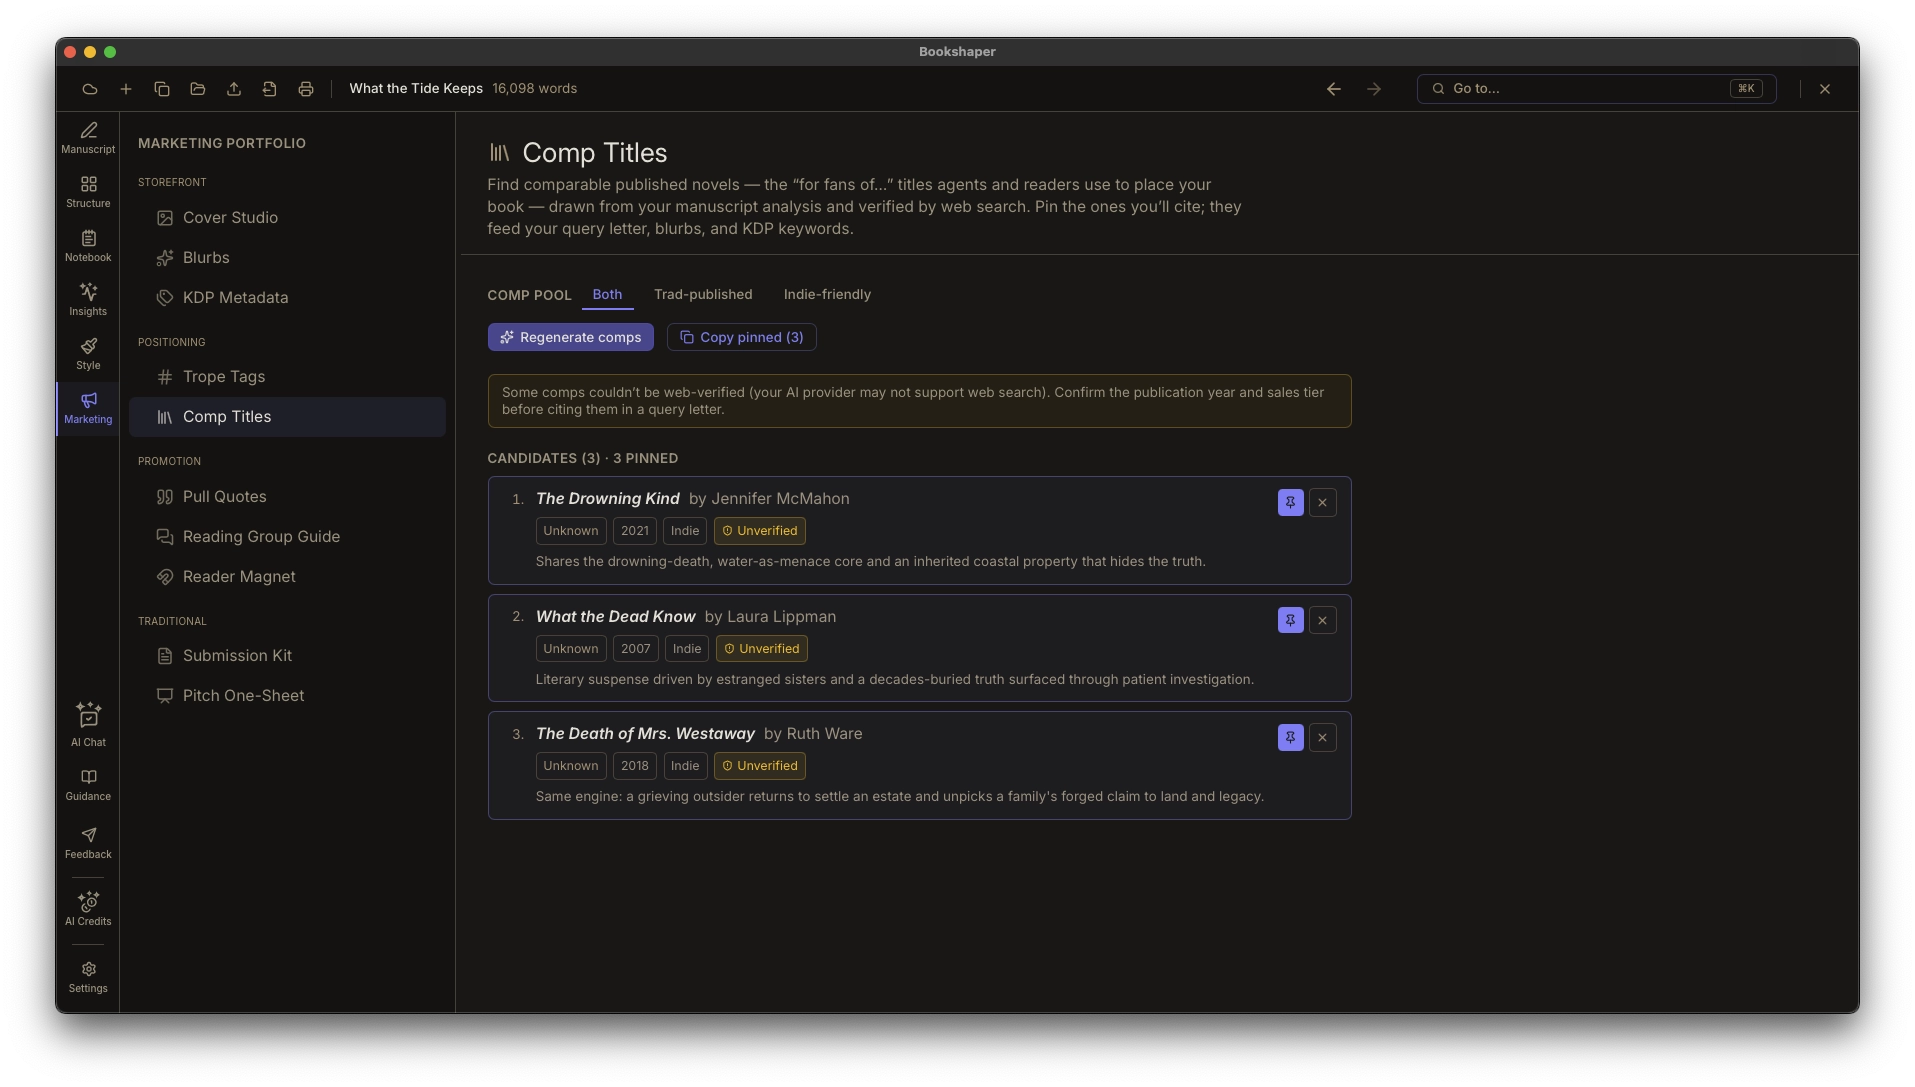1915x1087 pixels.
Task: Open the Trope Tags page
Action: coord(287,377)
